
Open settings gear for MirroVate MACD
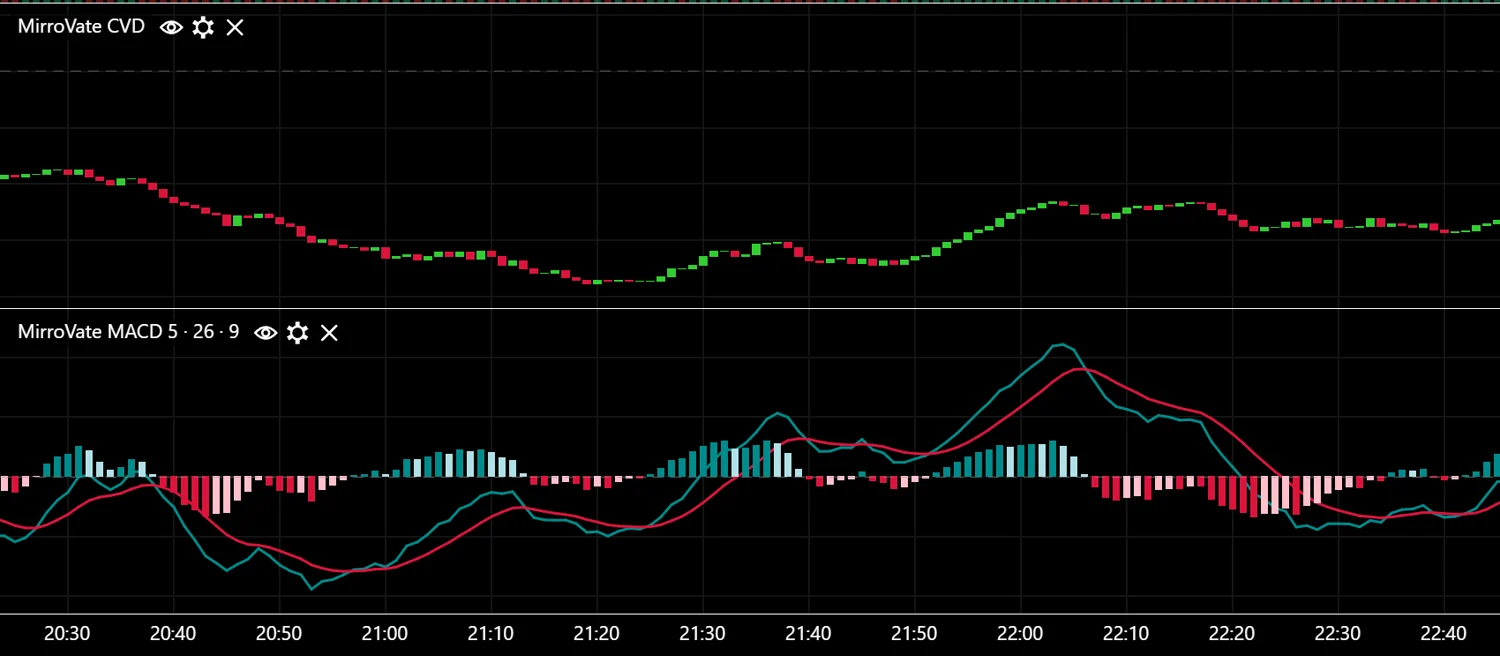[x=297, y=332]
